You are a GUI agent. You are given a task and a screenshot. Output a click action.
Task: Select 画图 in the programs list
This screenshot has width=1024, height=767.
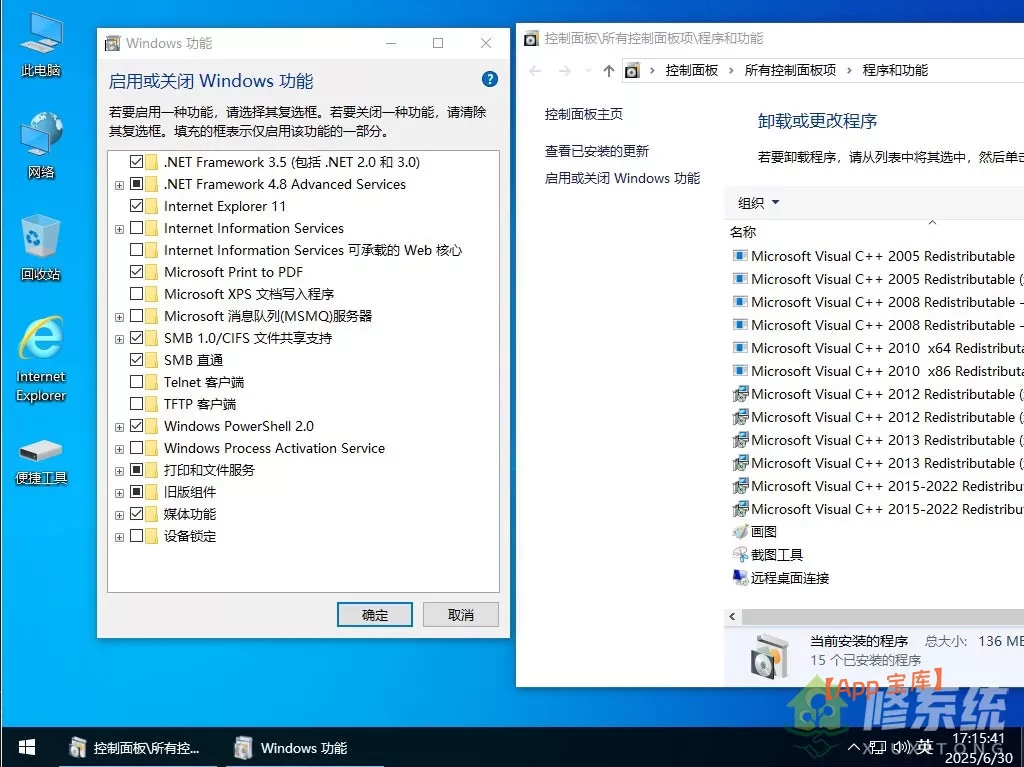tap(764, 532)
